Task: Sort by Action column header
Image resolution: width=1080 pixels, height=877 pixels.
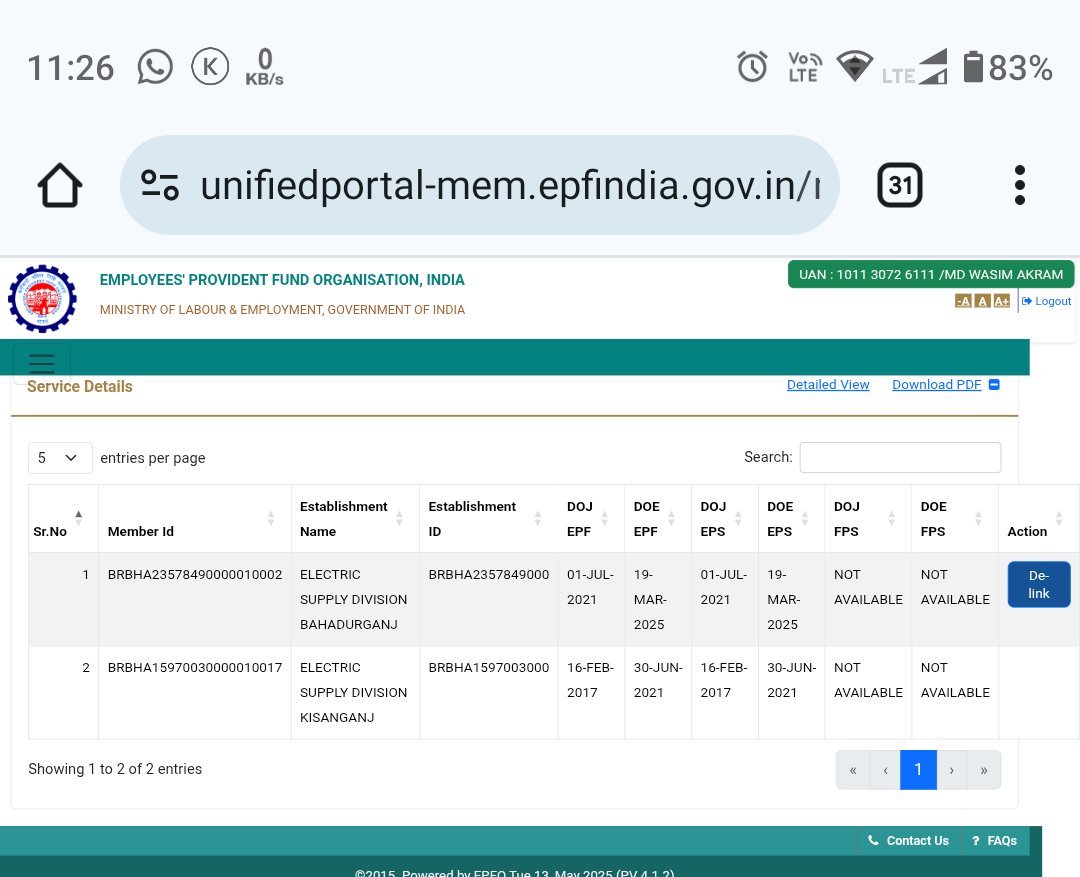Action: pyautogui.click(x=1039, y=519)
